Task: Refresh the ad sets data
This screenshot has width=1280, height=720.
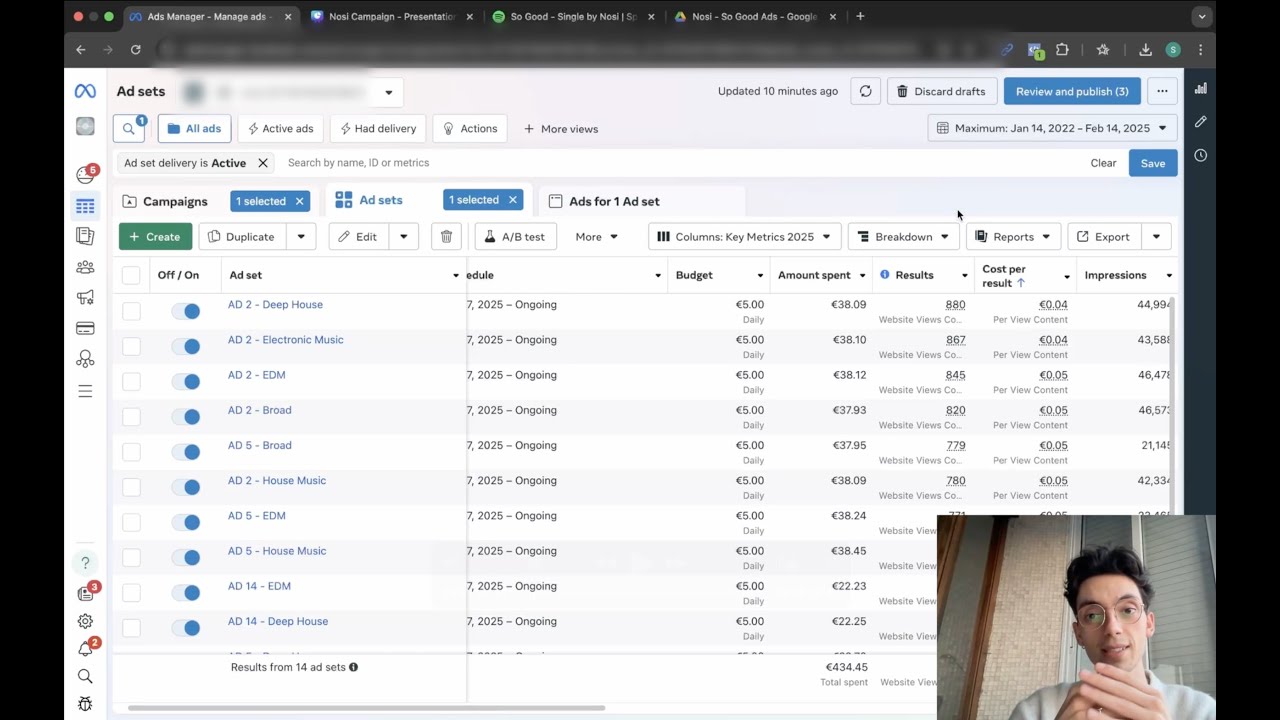Action: pyautogui.click(x=865, y=91)
